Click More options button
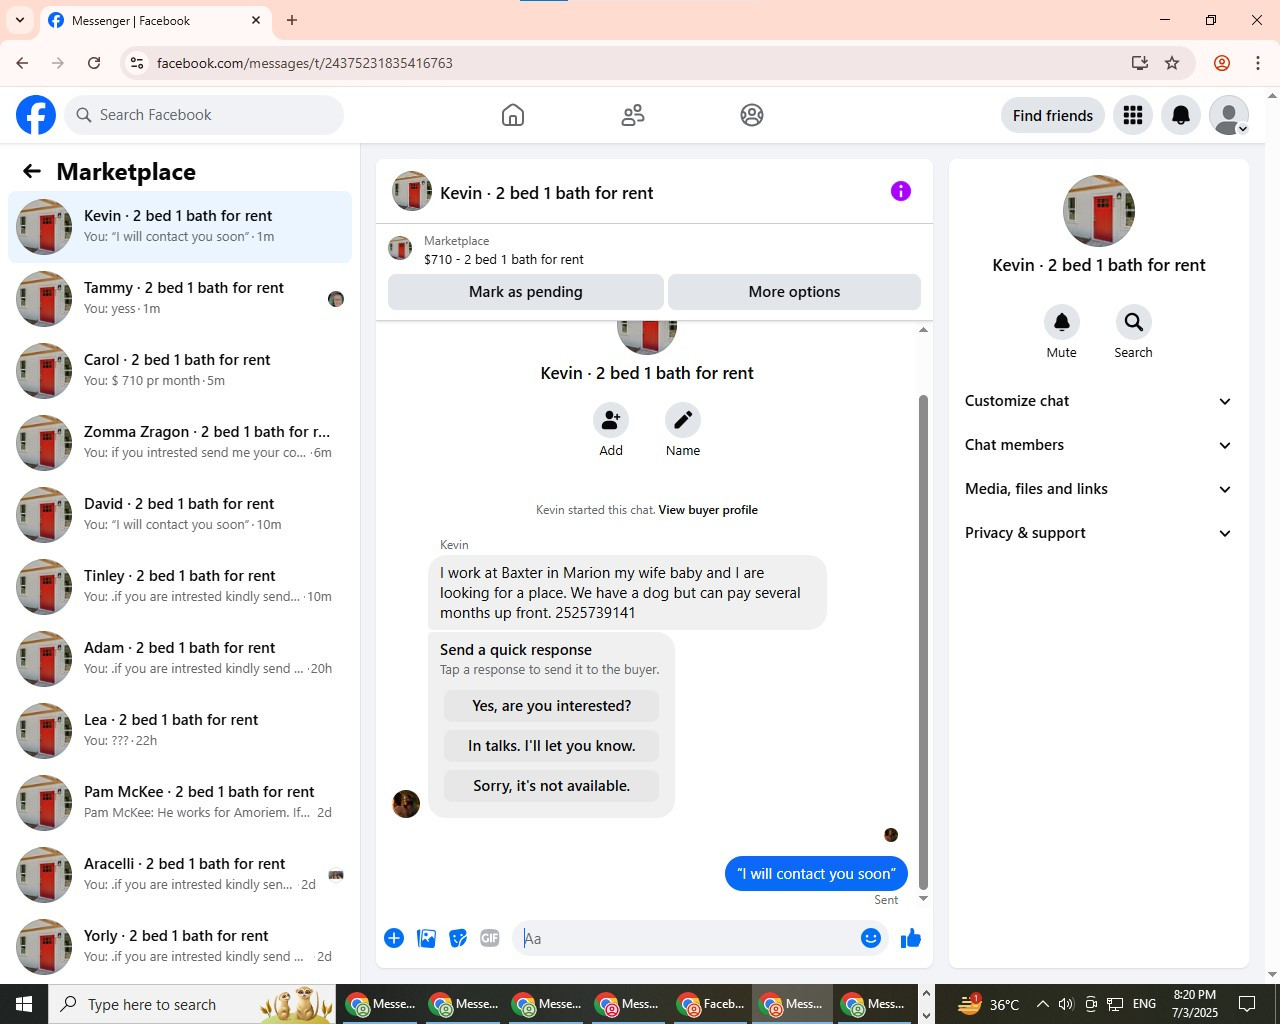The width and height of the screenshot is (1280, 1024). click(794, 292)
